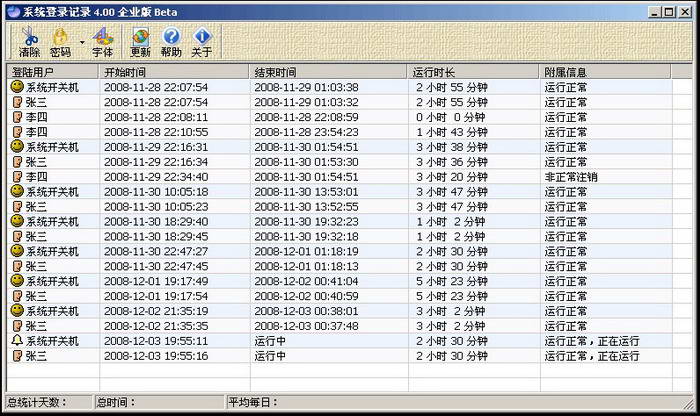Select duration cell 3 小时 20 分钟
The height and width of the screenshot is (416, 700).
[x=451, y=177]
